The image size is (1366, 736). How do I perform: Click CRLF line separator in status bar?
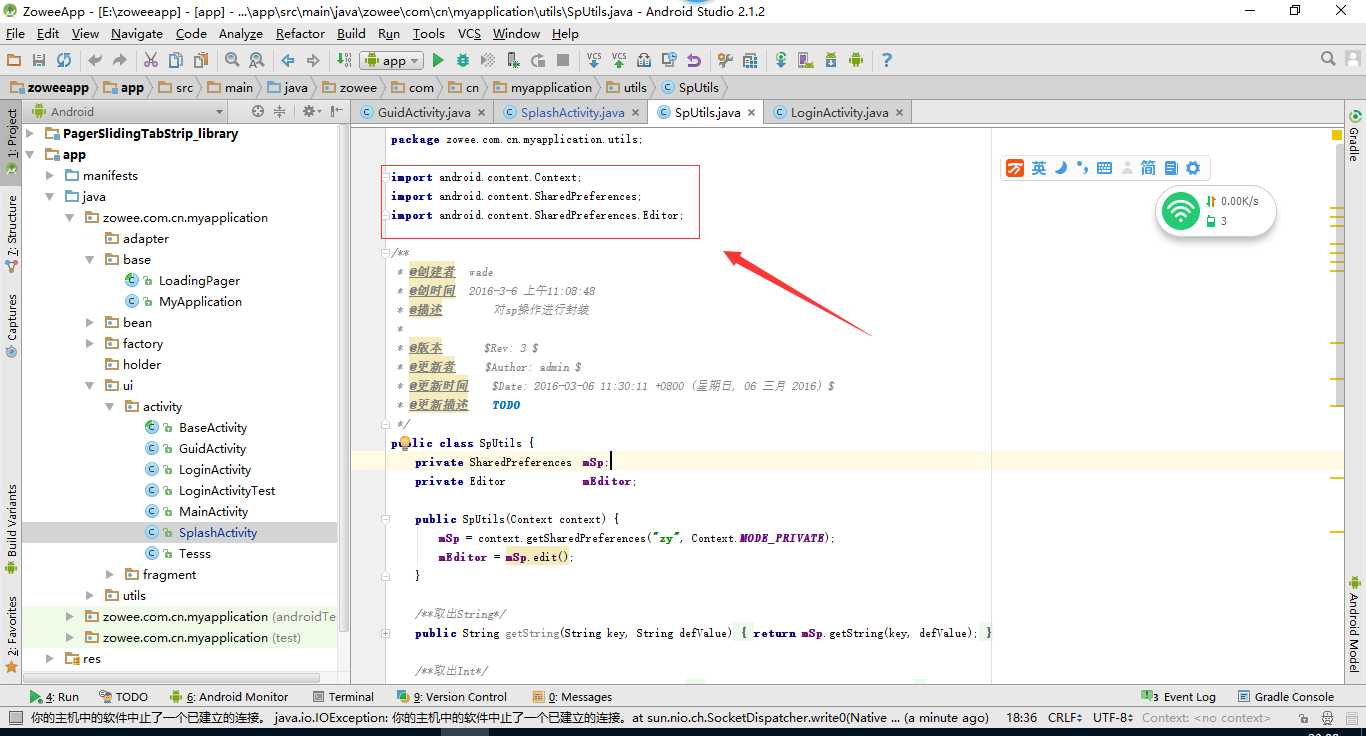click(x=1065, y=717)
